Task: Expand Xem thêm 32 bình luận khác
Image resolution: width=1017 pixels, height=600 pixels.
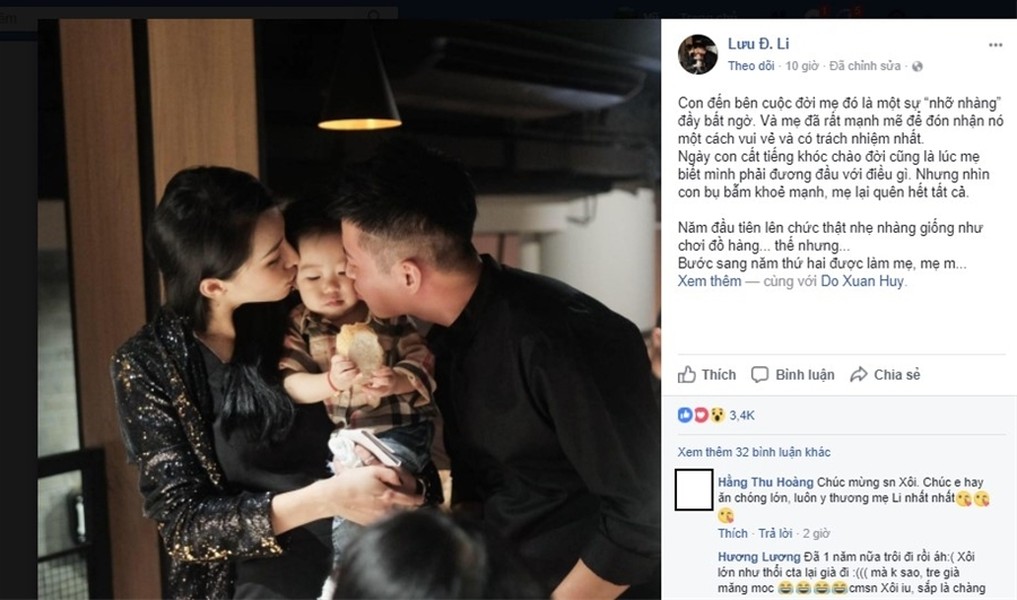Action: pyautogui.click(x=754, y=452)
